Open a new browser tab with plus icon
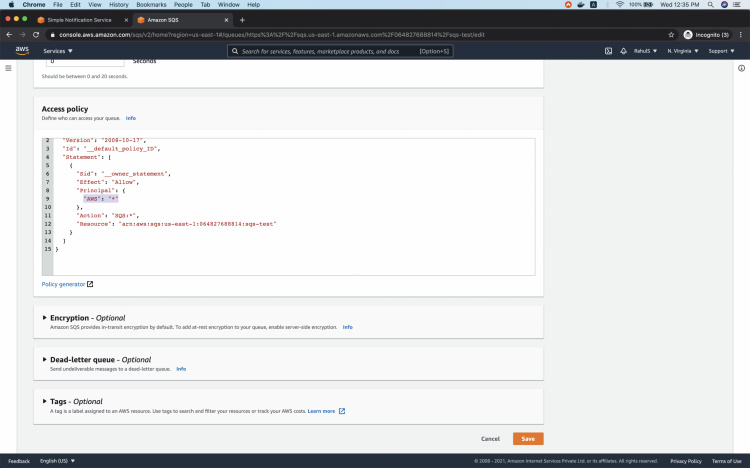This screenshot has height=468, width=750. pos(242,20)
